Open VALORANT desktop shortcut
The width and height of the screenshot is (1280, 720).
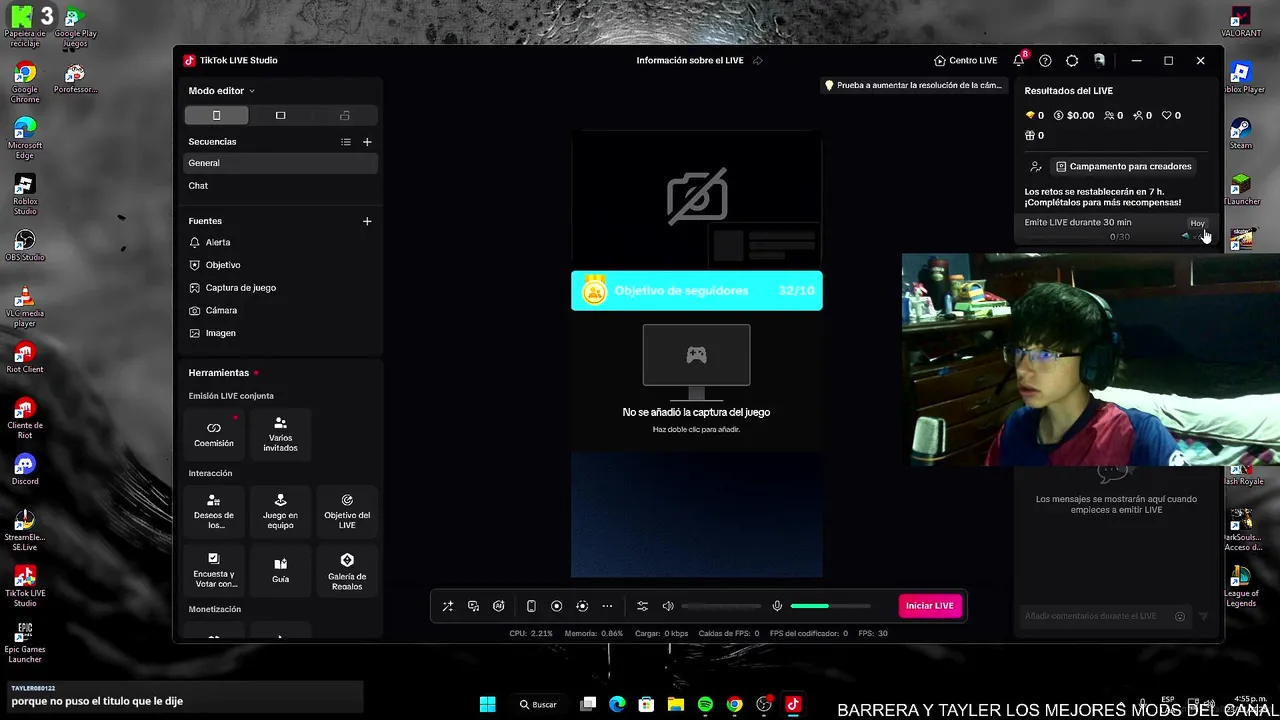click(1241, 22)
